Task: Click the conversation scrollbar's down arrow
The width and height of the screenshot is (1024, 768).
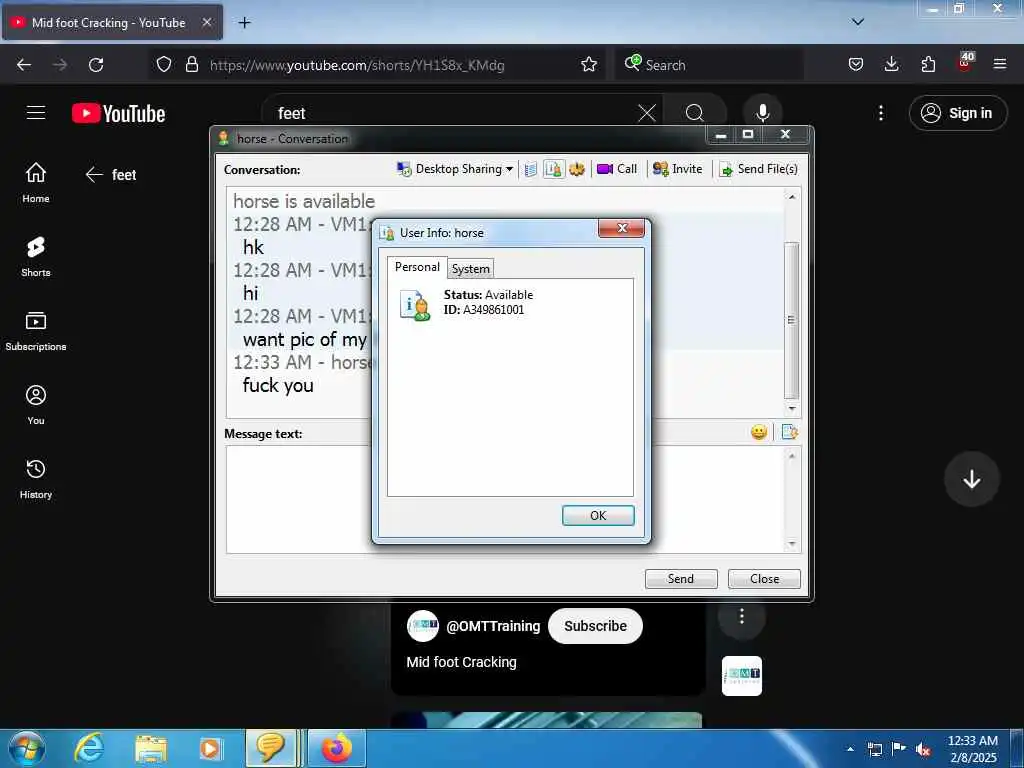Action: (x=792, y=409)
